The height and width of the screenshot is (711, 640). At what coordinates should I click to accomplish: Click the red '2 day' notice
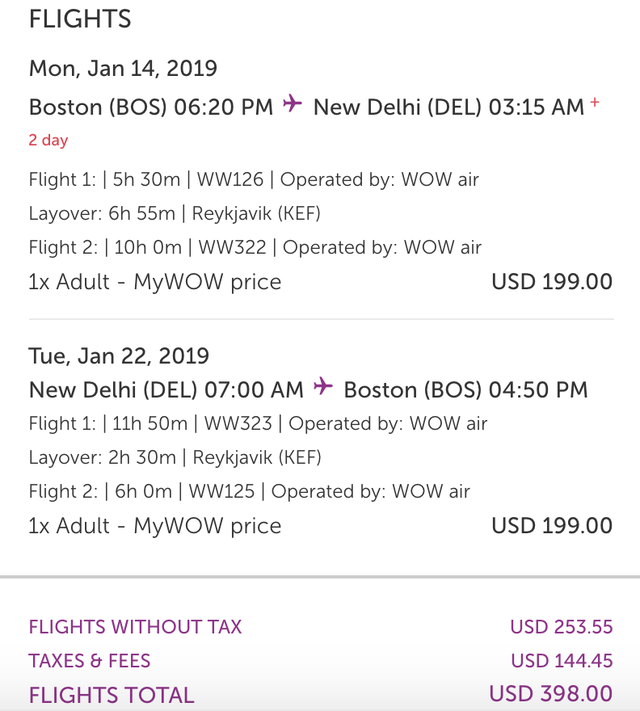48,140
